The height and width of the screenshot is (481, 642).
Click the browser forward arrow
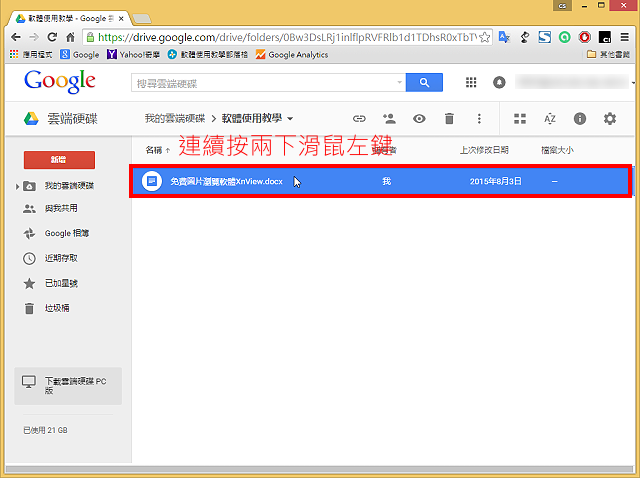(x=34, y=38)
